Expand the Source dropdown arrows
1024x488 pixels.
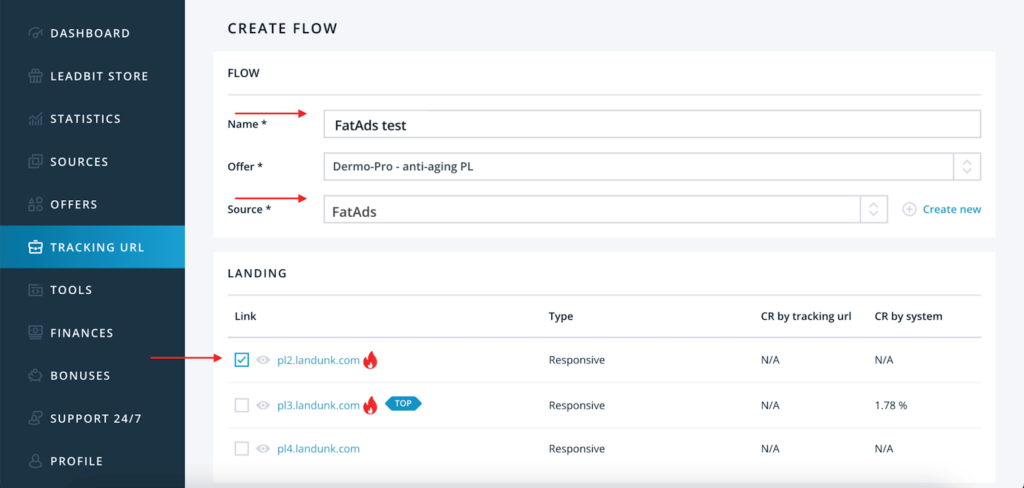(873, 210)
